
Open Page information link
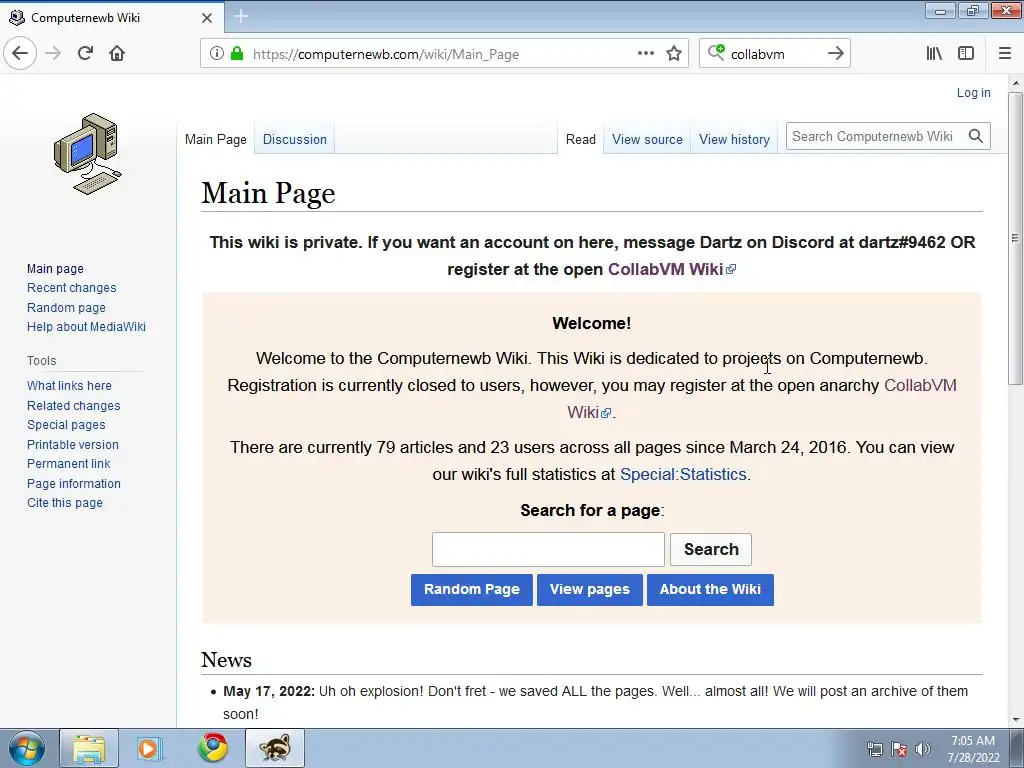pyautogui.click(x=74, y=484)
